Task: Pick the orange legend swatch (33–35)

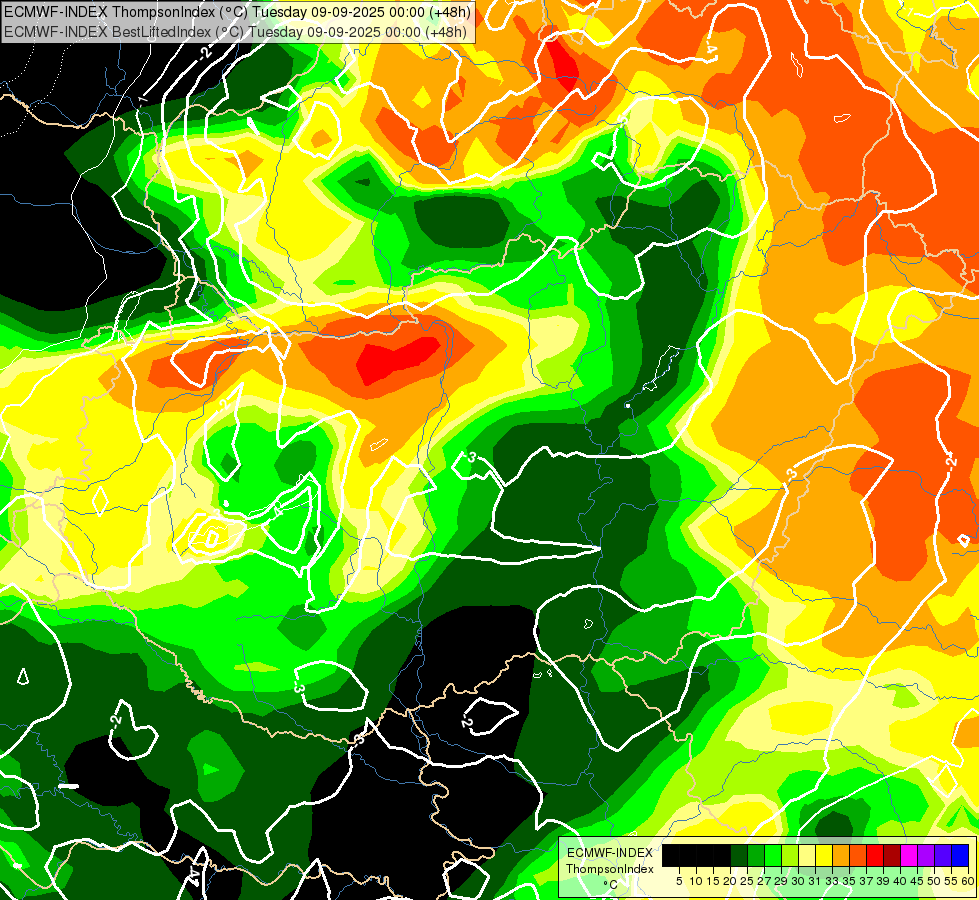Action: pyautogui.click(x=841, y=856)
